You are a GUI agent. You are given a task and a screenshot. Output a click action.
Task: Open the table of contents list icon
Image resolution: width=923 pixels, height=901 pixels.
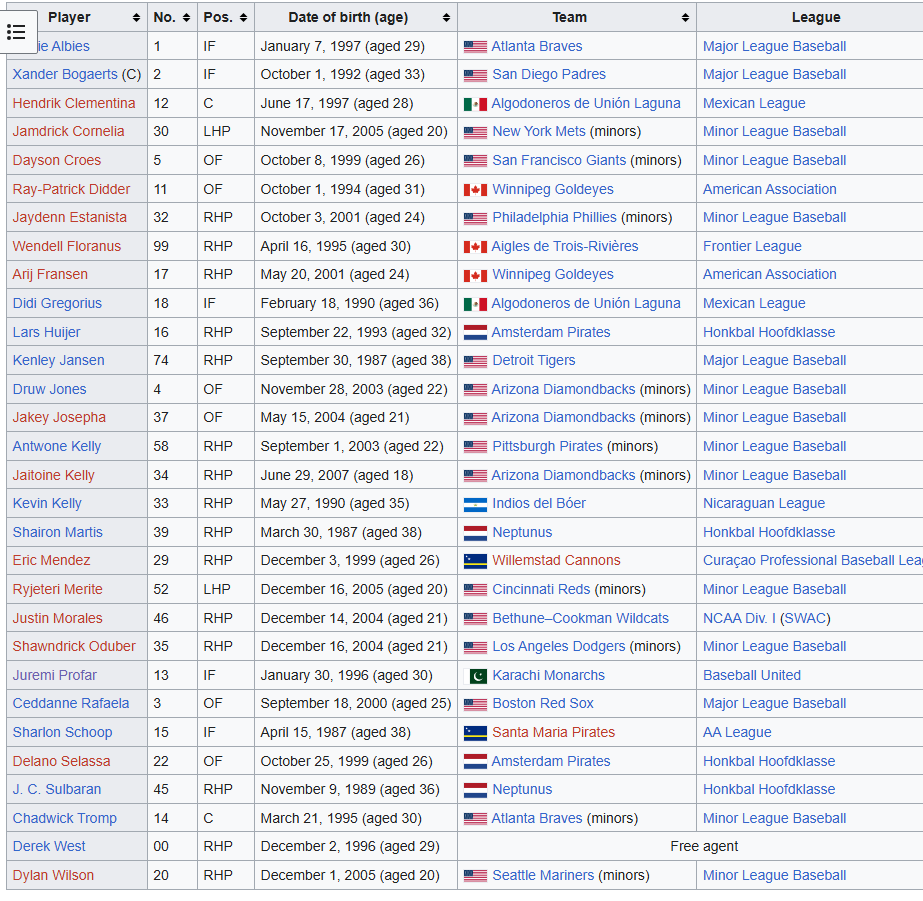coord(16,32)
